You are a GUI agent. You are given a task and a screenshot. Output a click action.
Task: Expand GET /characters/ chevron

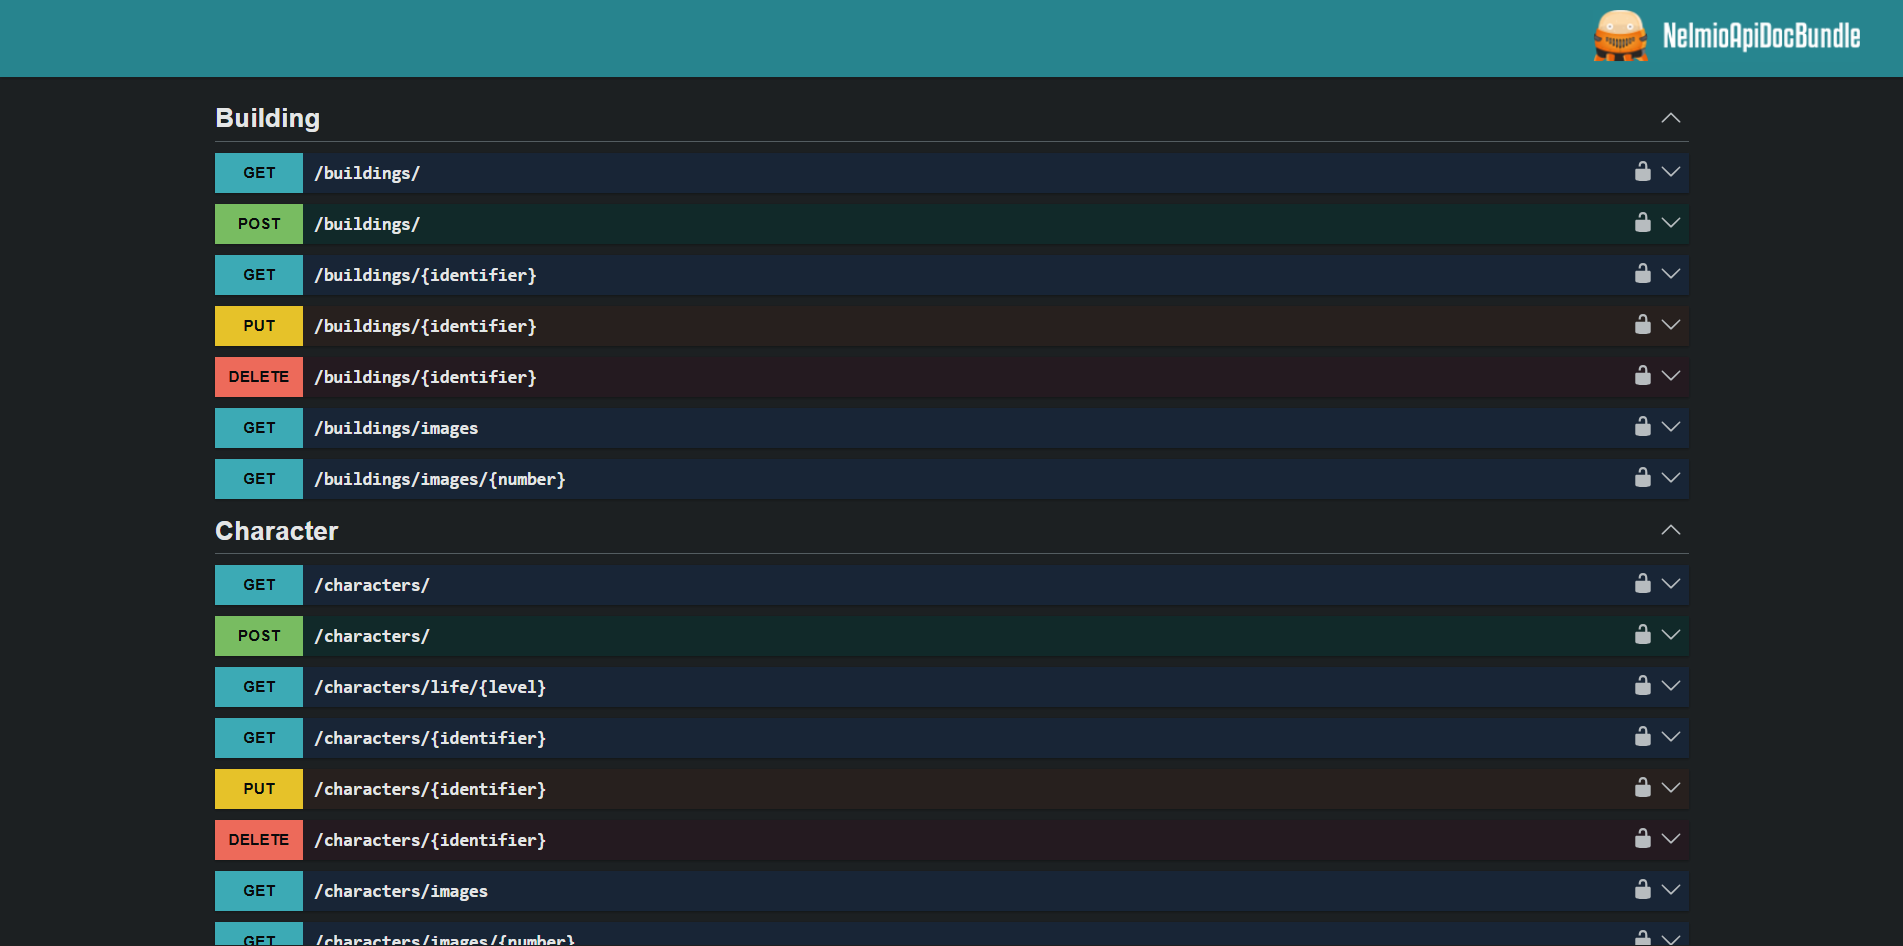coord(1670,584)
